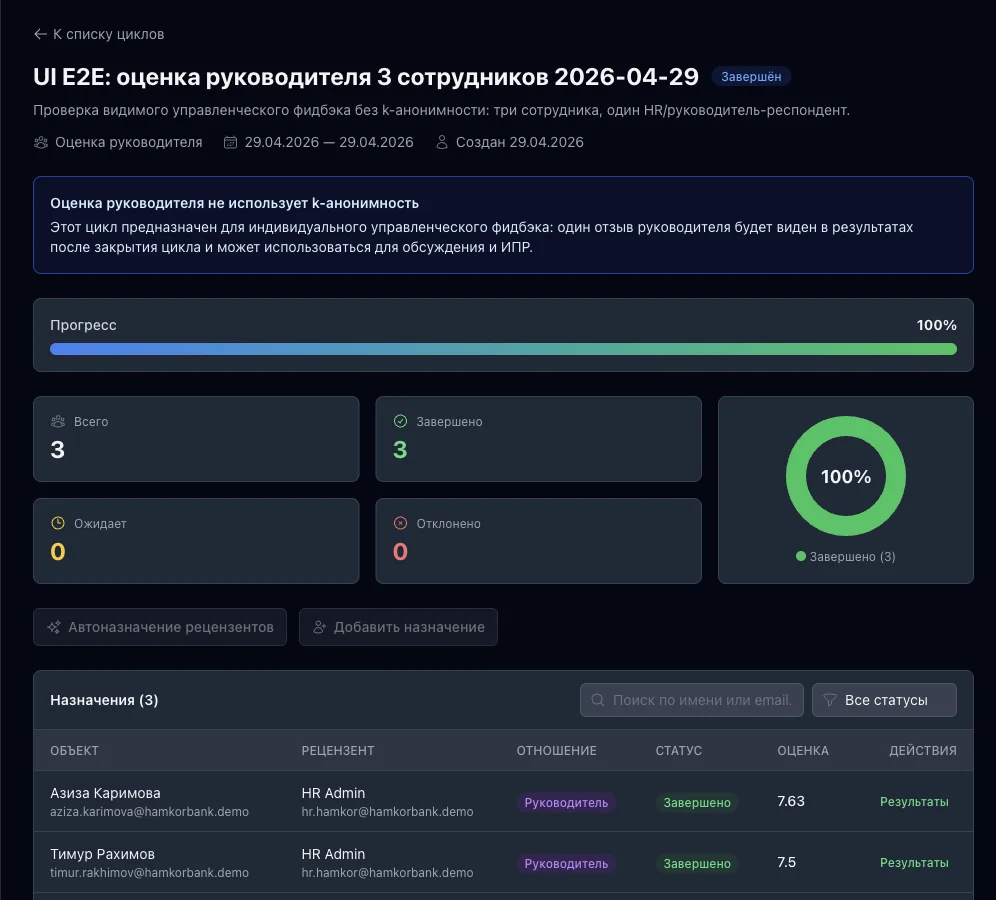The image size is (996, 900).
Task: Click the clock icon in Ожидает card
Action: 58,523
